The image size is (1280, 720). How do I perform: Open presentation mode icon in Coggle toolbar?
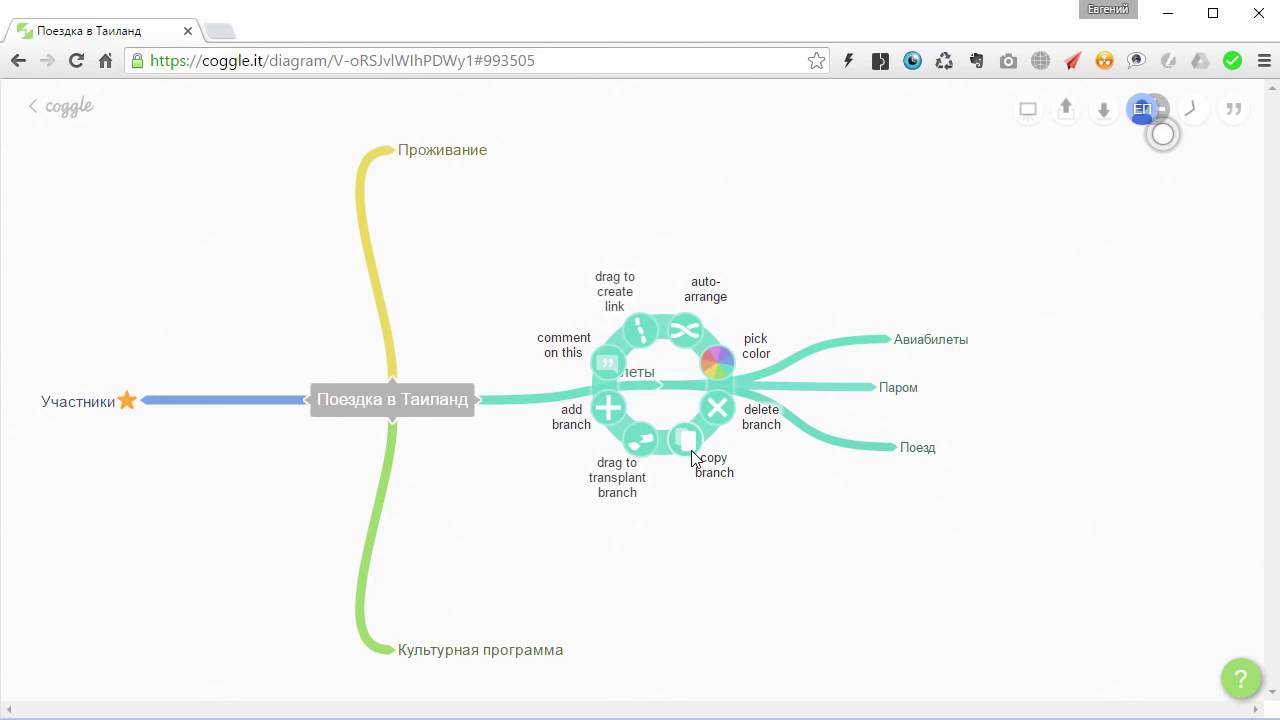[x=1028, y=109]
